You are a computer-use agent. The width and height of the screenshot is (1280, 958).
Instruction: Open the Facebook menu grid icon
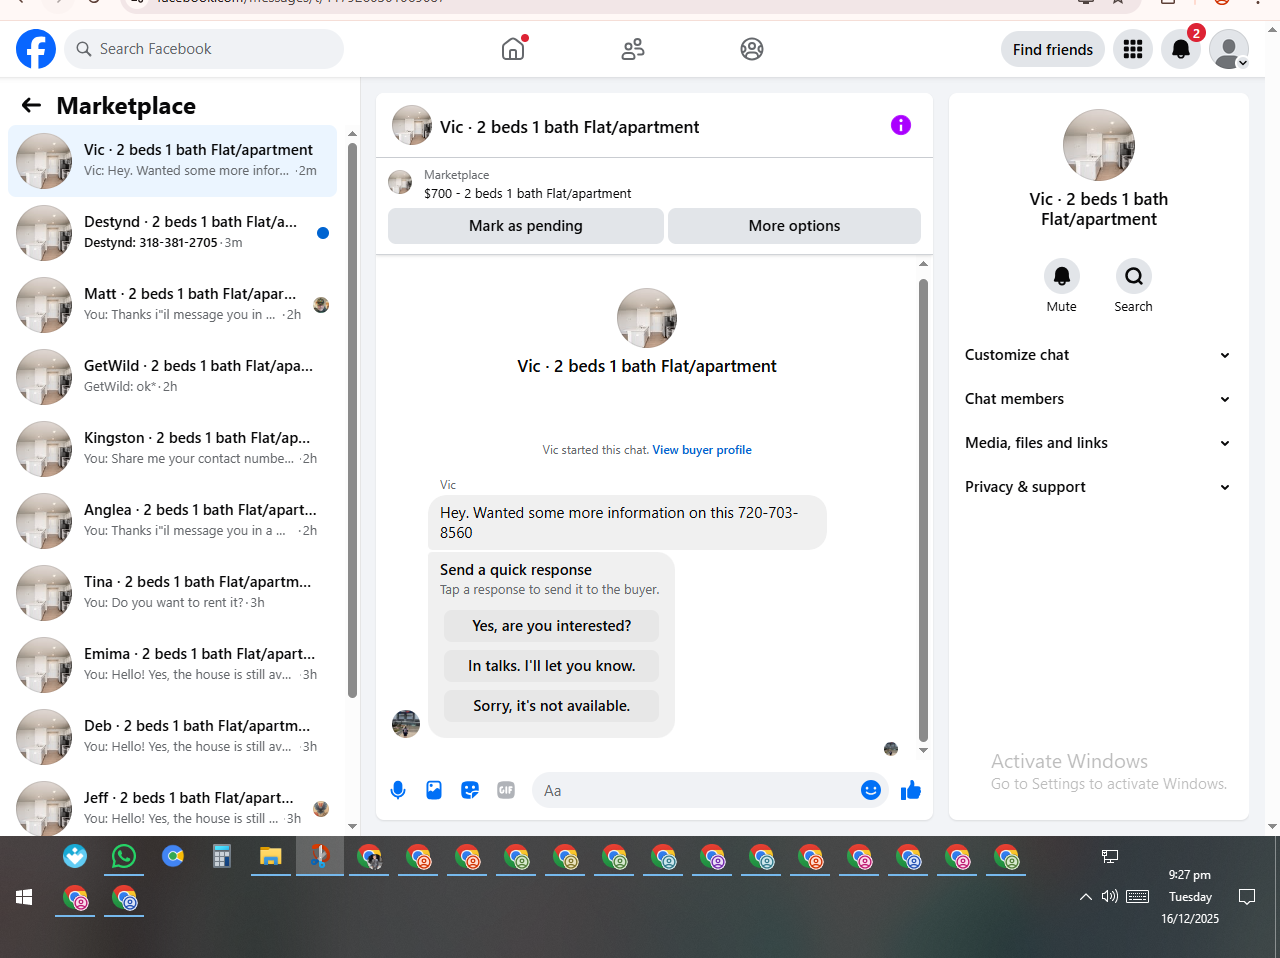click(1133, 49)
